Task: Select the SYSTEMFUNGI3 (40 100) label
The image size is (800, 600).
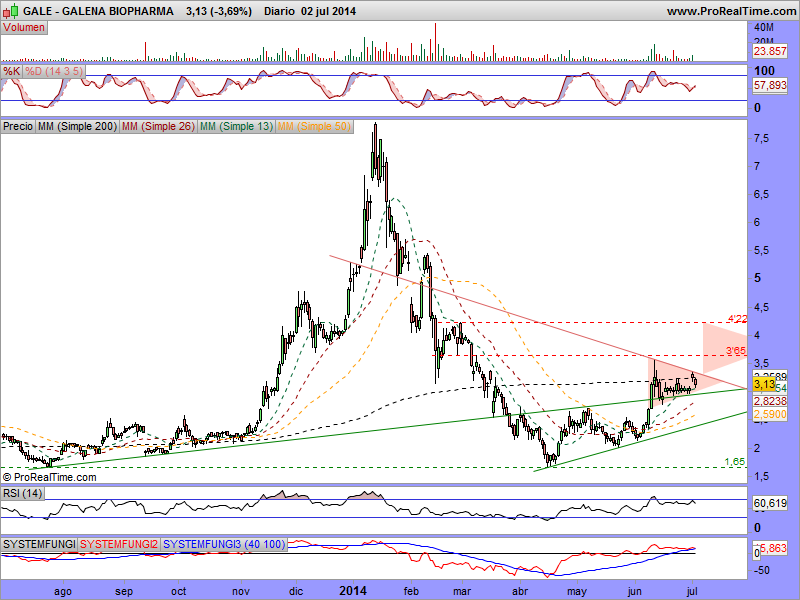Action: pyautogui.click(x=224, y=544)
